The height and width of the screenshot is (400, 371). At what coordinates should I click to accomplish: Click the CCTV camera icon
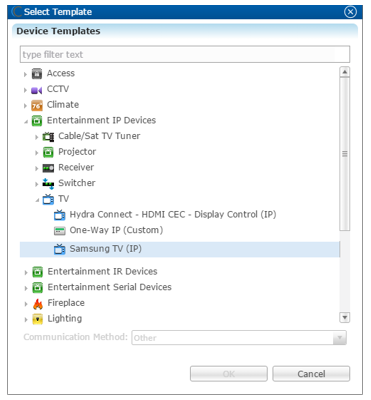click(x=37, y=90)
